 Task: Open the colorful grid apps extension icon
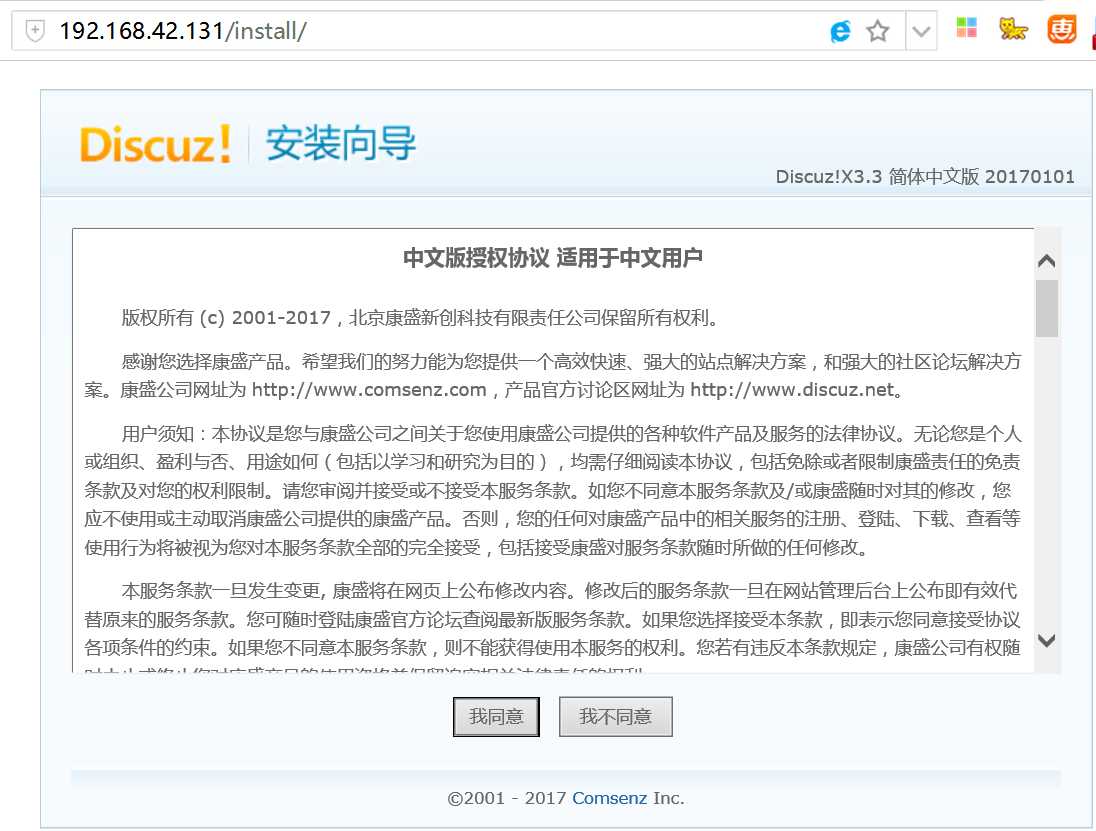[966, 28]
